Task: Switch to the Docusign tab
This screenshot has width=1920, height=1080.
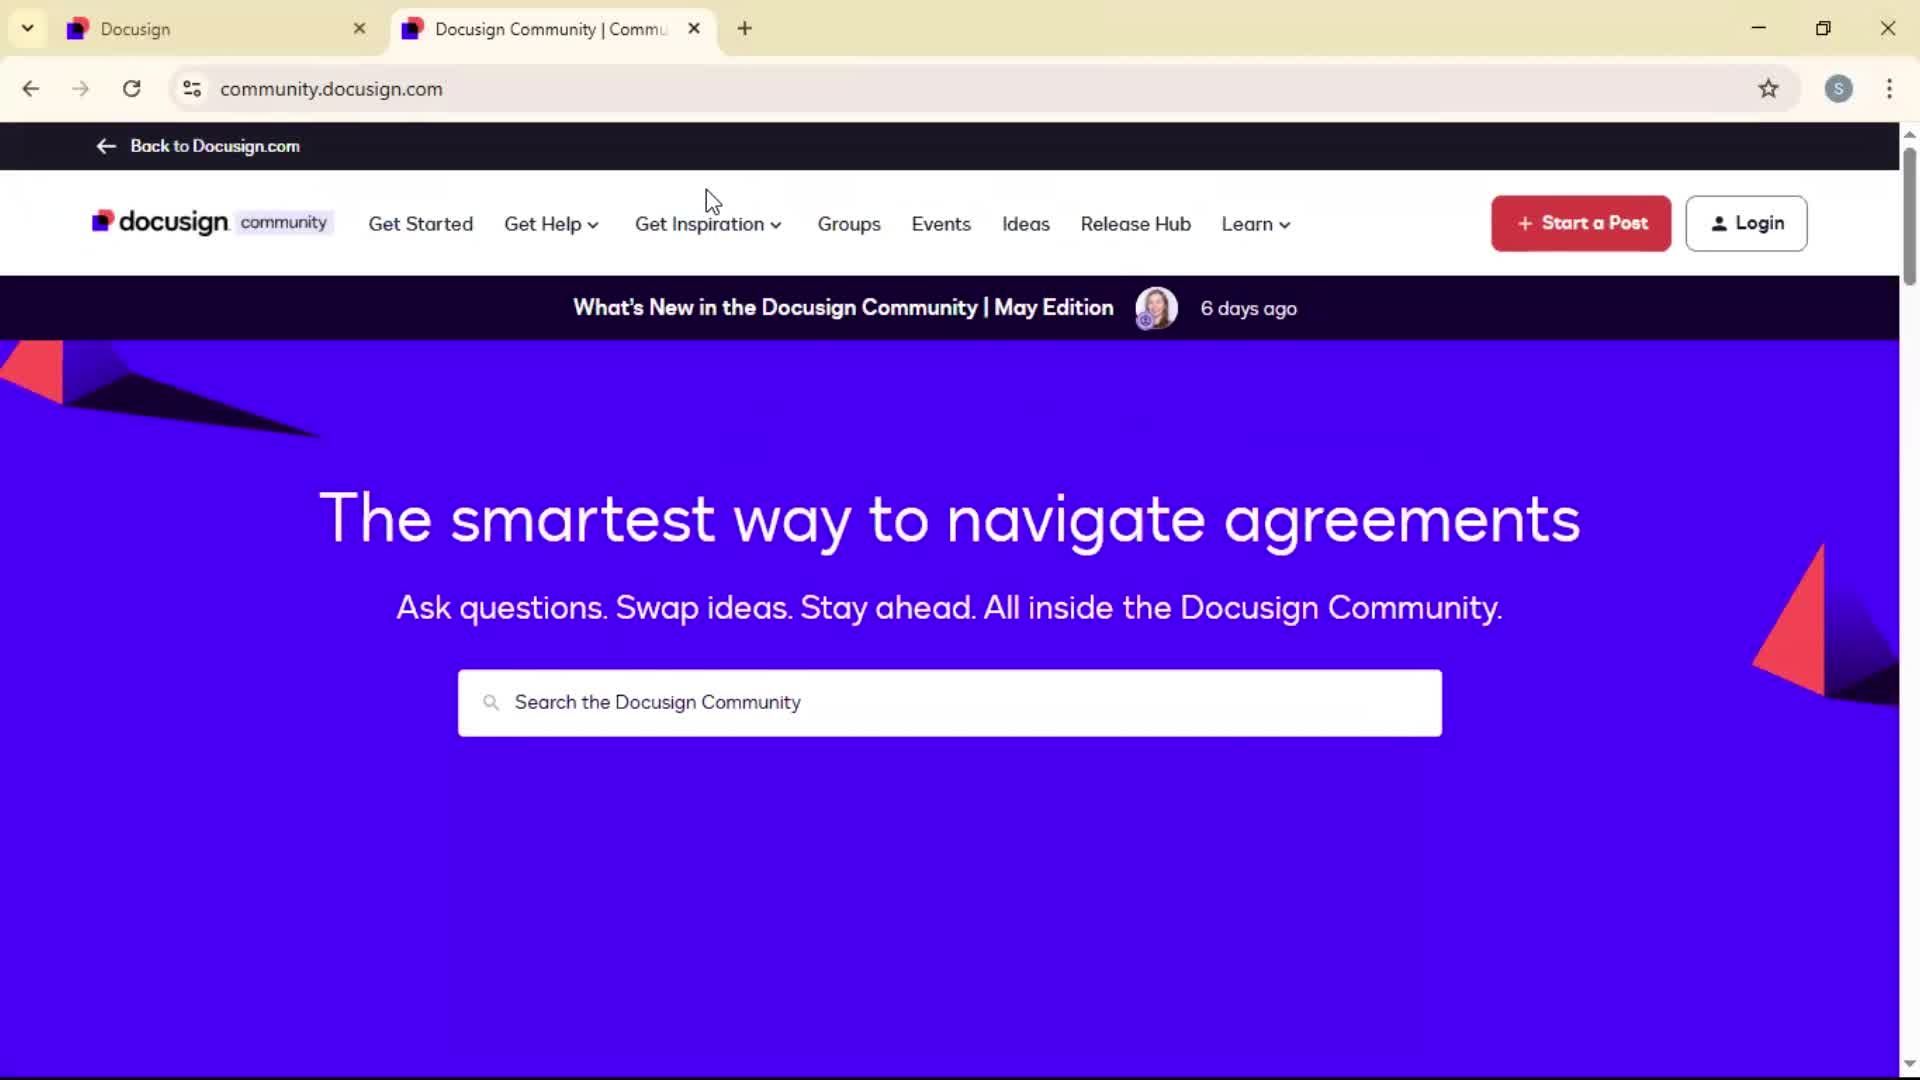Action: (218, 29)
